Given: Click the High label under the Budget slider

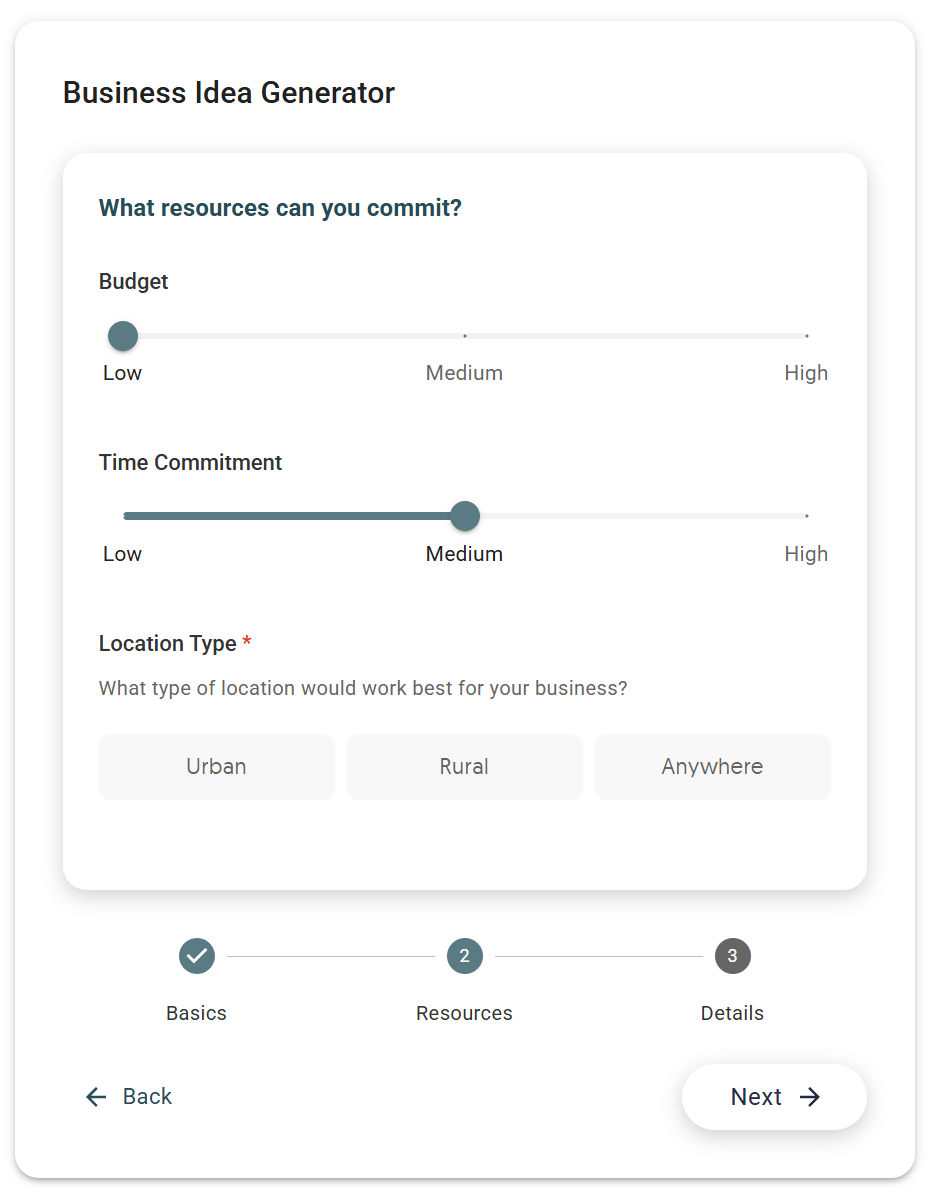Looking at the screenshot, I should coord(806,373).
